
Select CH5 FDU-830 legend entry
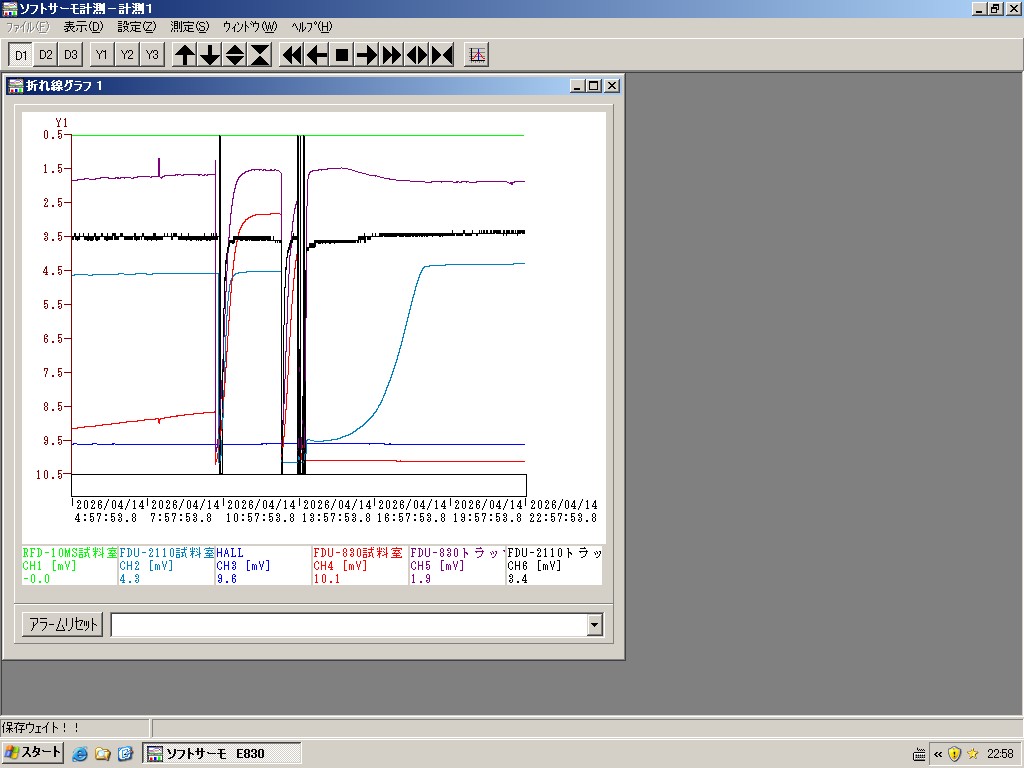(x=456, y=565)
